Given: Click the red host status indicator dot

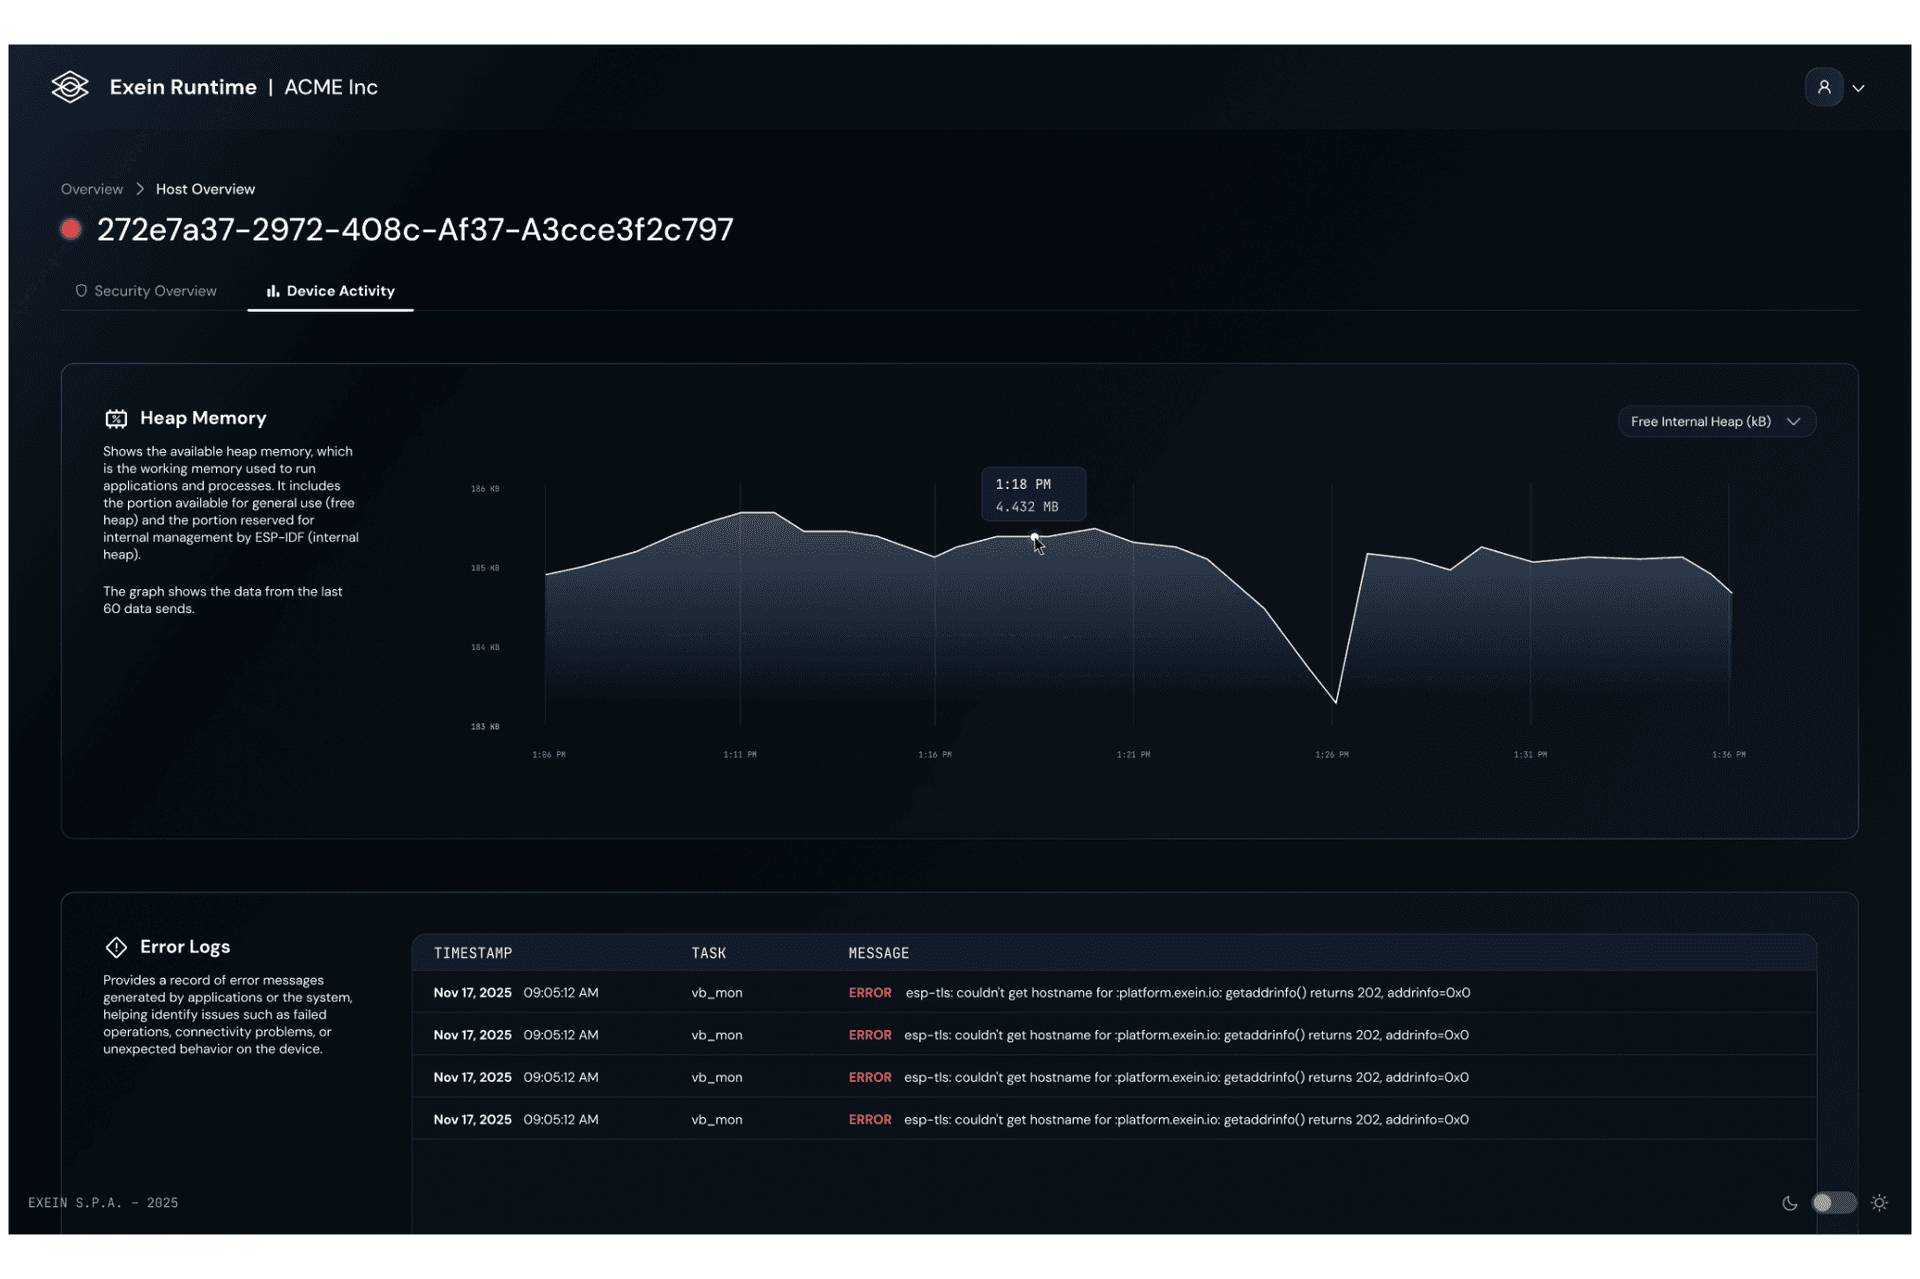Looking at the screenshot, I should (x=71, y=229).
